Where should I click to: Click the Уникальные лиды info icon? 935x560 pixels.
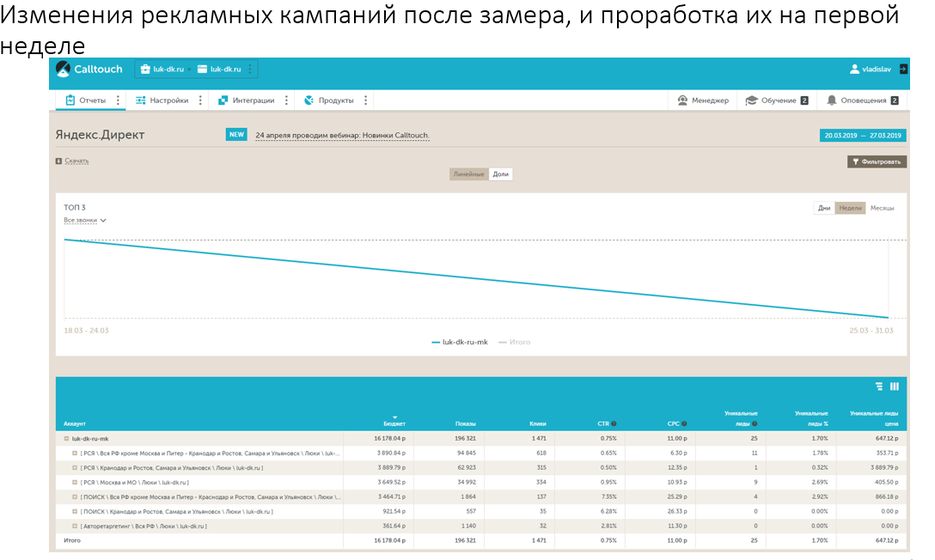click(755, 424)
